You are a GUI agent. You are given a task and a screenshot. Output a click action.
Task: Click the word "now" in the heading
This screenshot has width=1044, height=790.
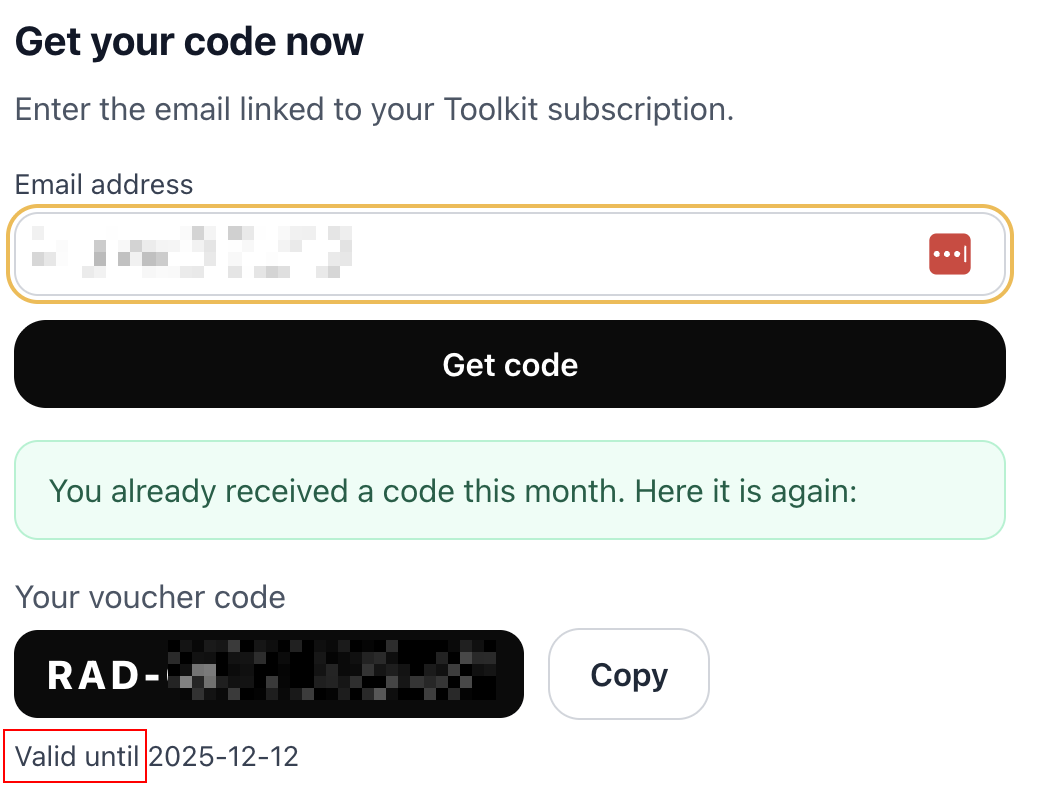click(324, 42)
